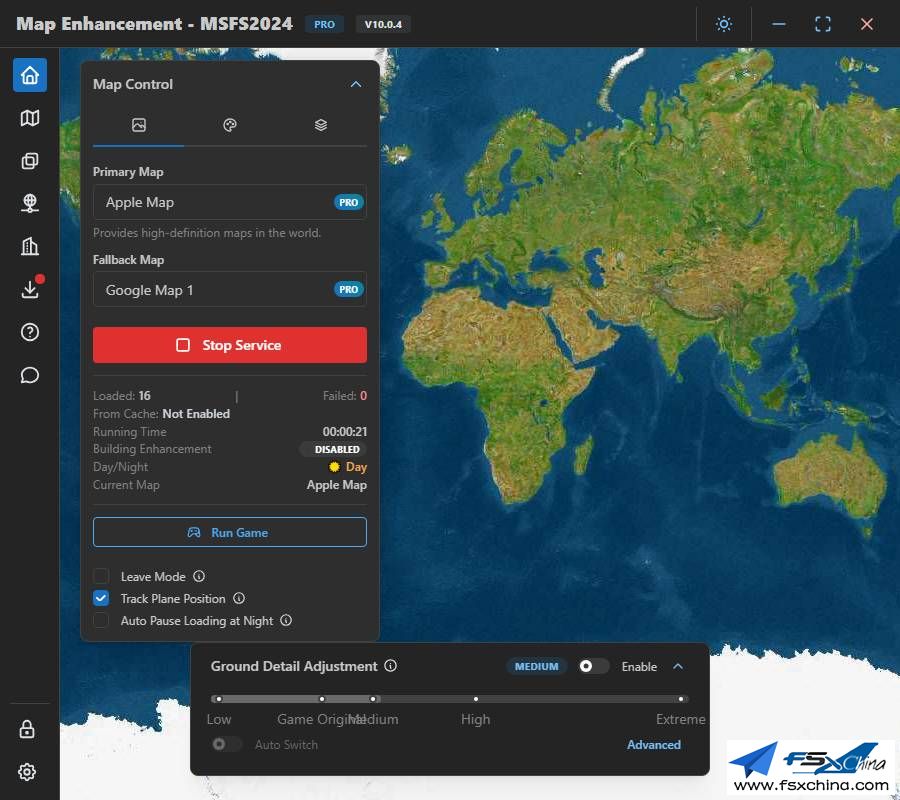
Task: Set ground detail slider to Low
Action: click(219, 699)
